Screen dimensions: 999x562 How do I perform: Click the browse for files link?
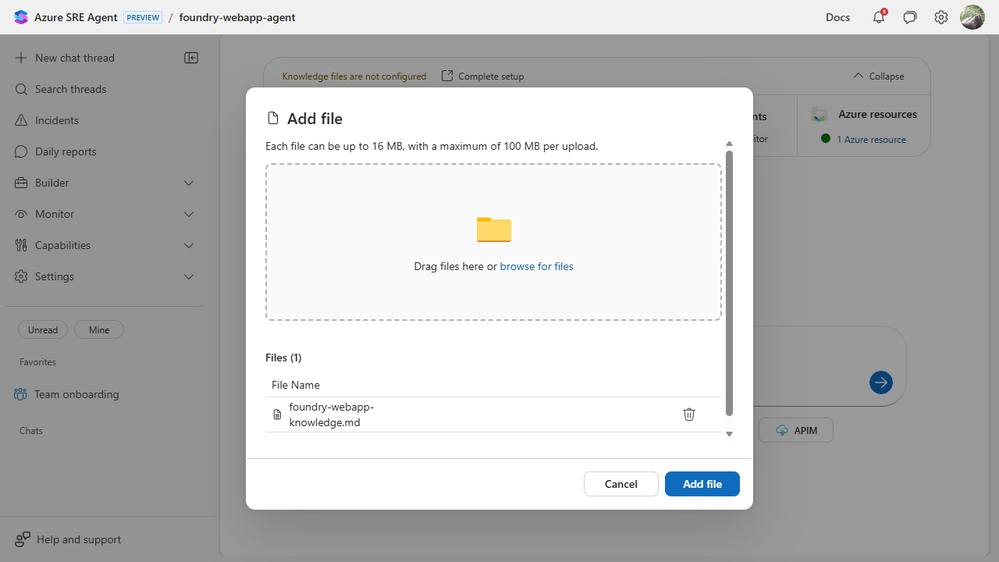click(537, 267)
